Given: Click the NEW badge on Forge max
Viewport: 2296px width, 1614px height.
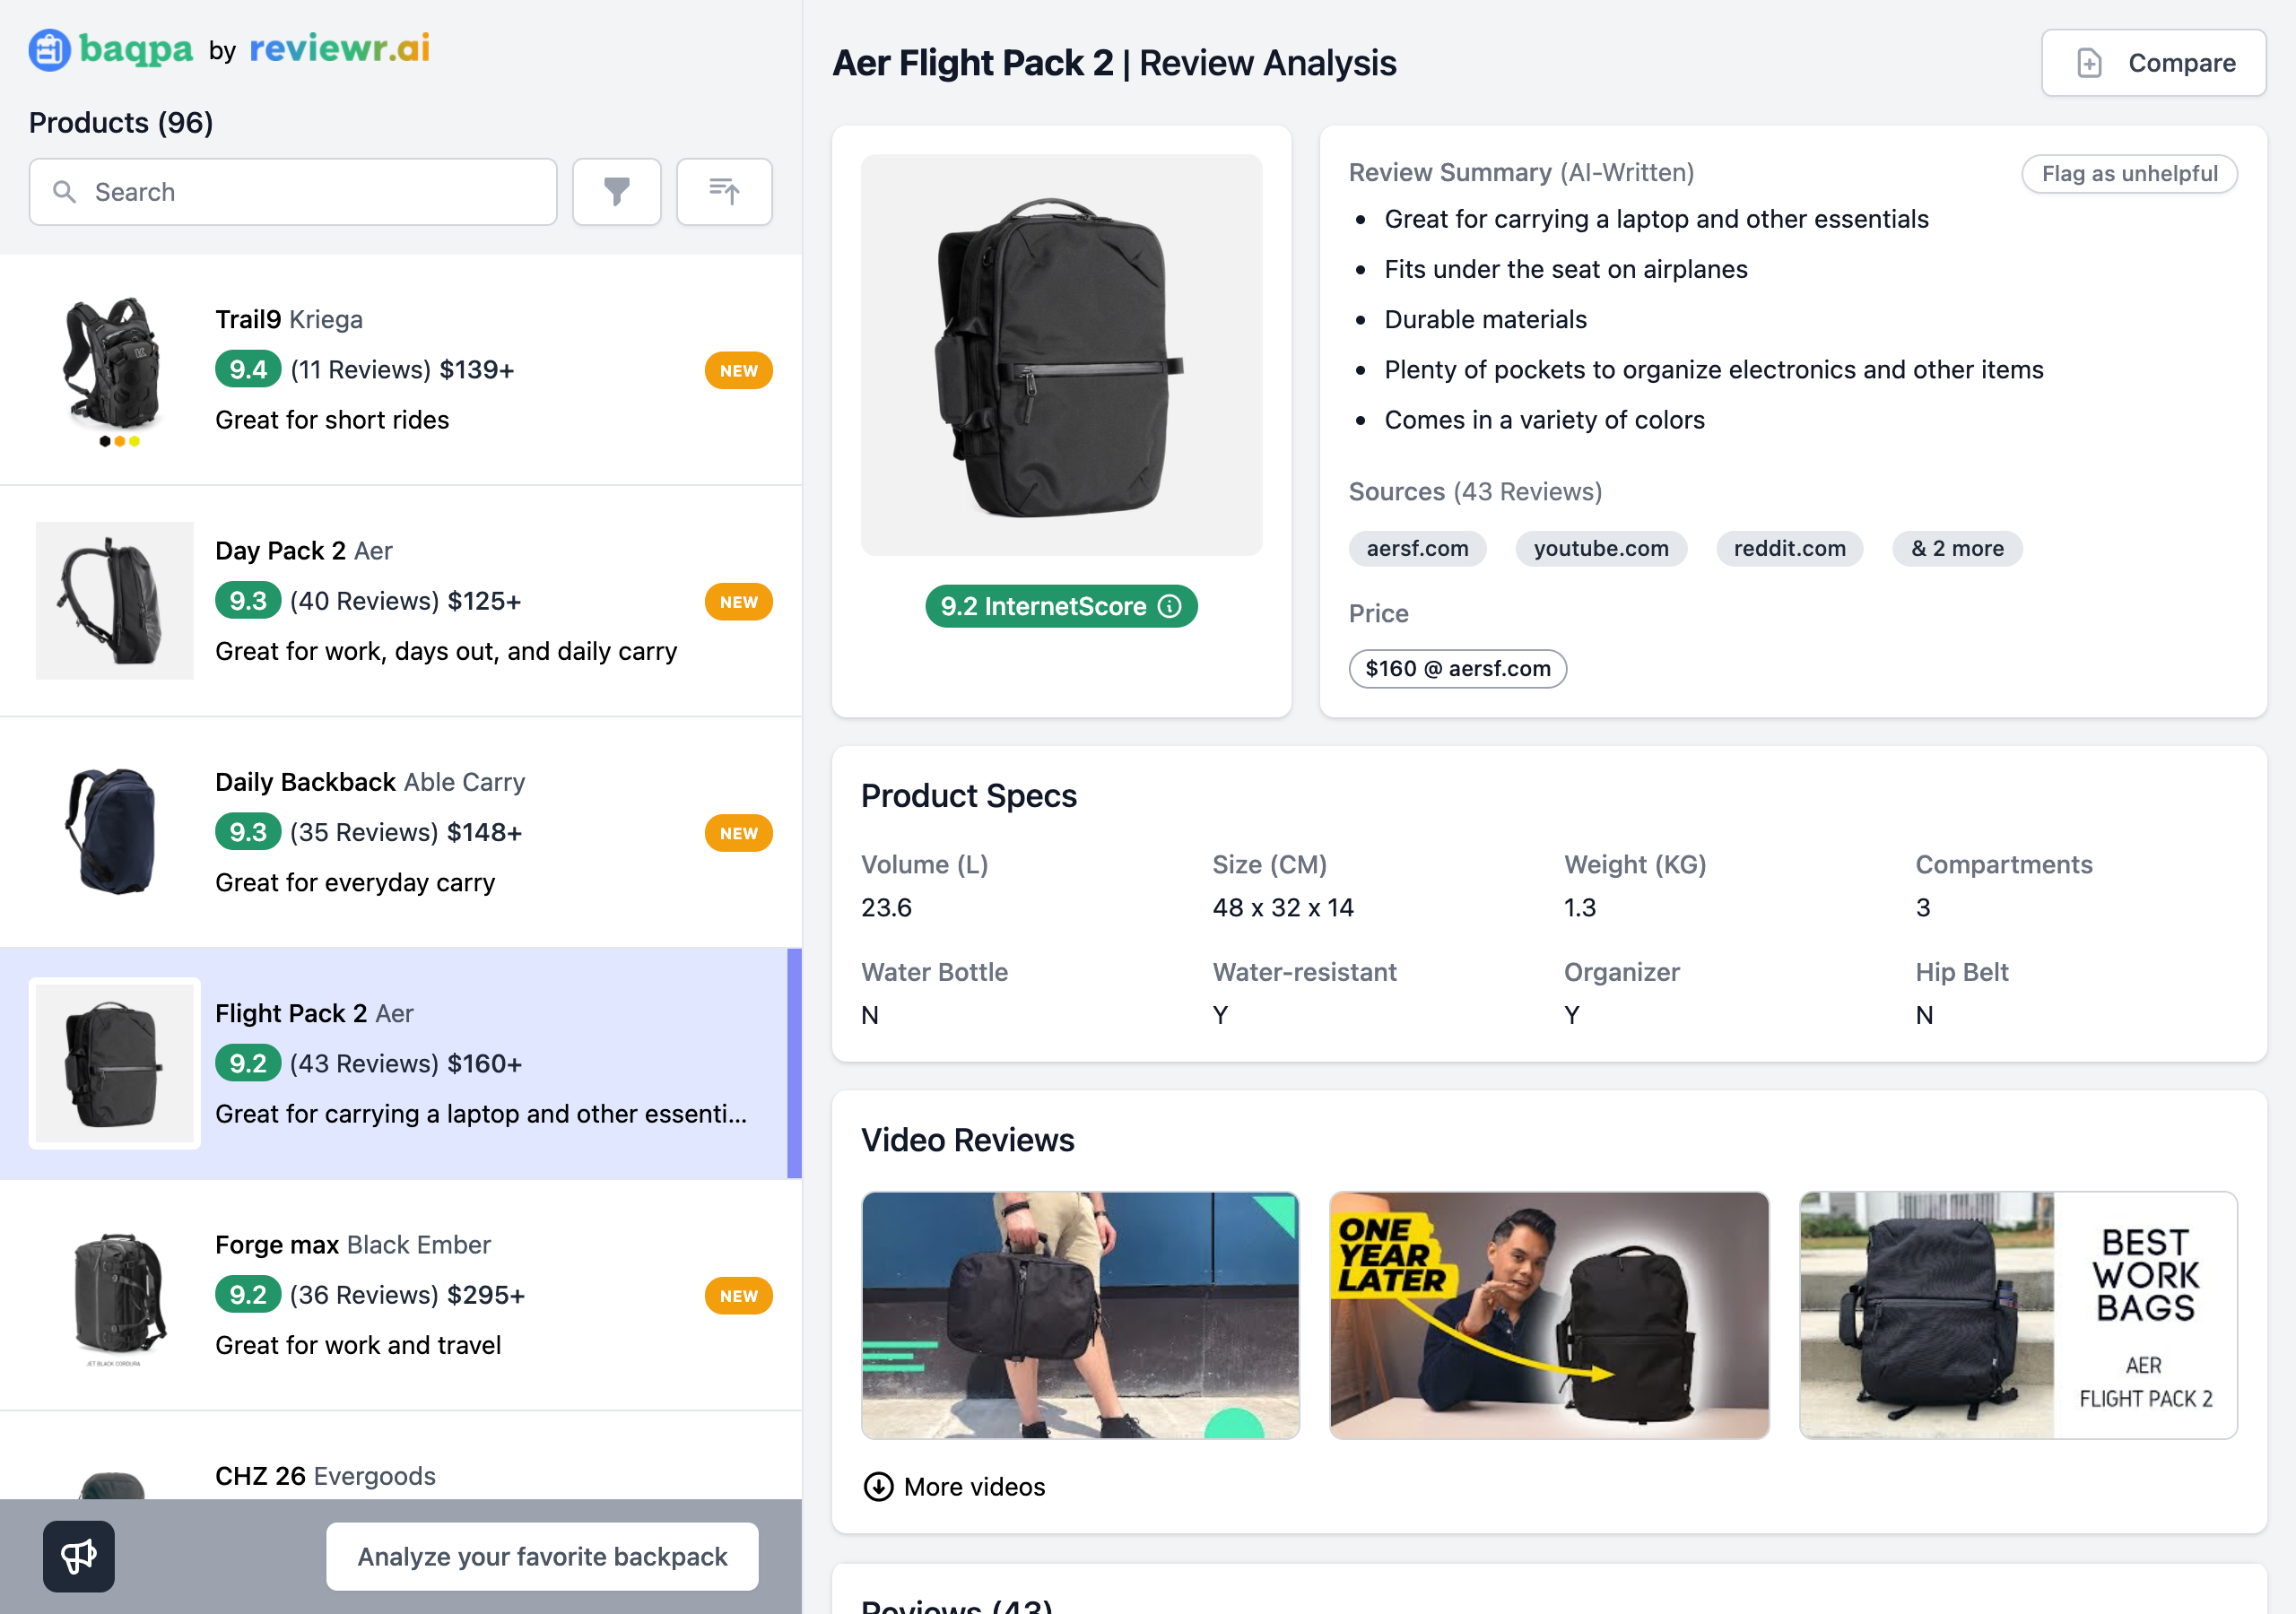Looking at the screenshot, I should pyautogui.click(x=738, y=1295).
